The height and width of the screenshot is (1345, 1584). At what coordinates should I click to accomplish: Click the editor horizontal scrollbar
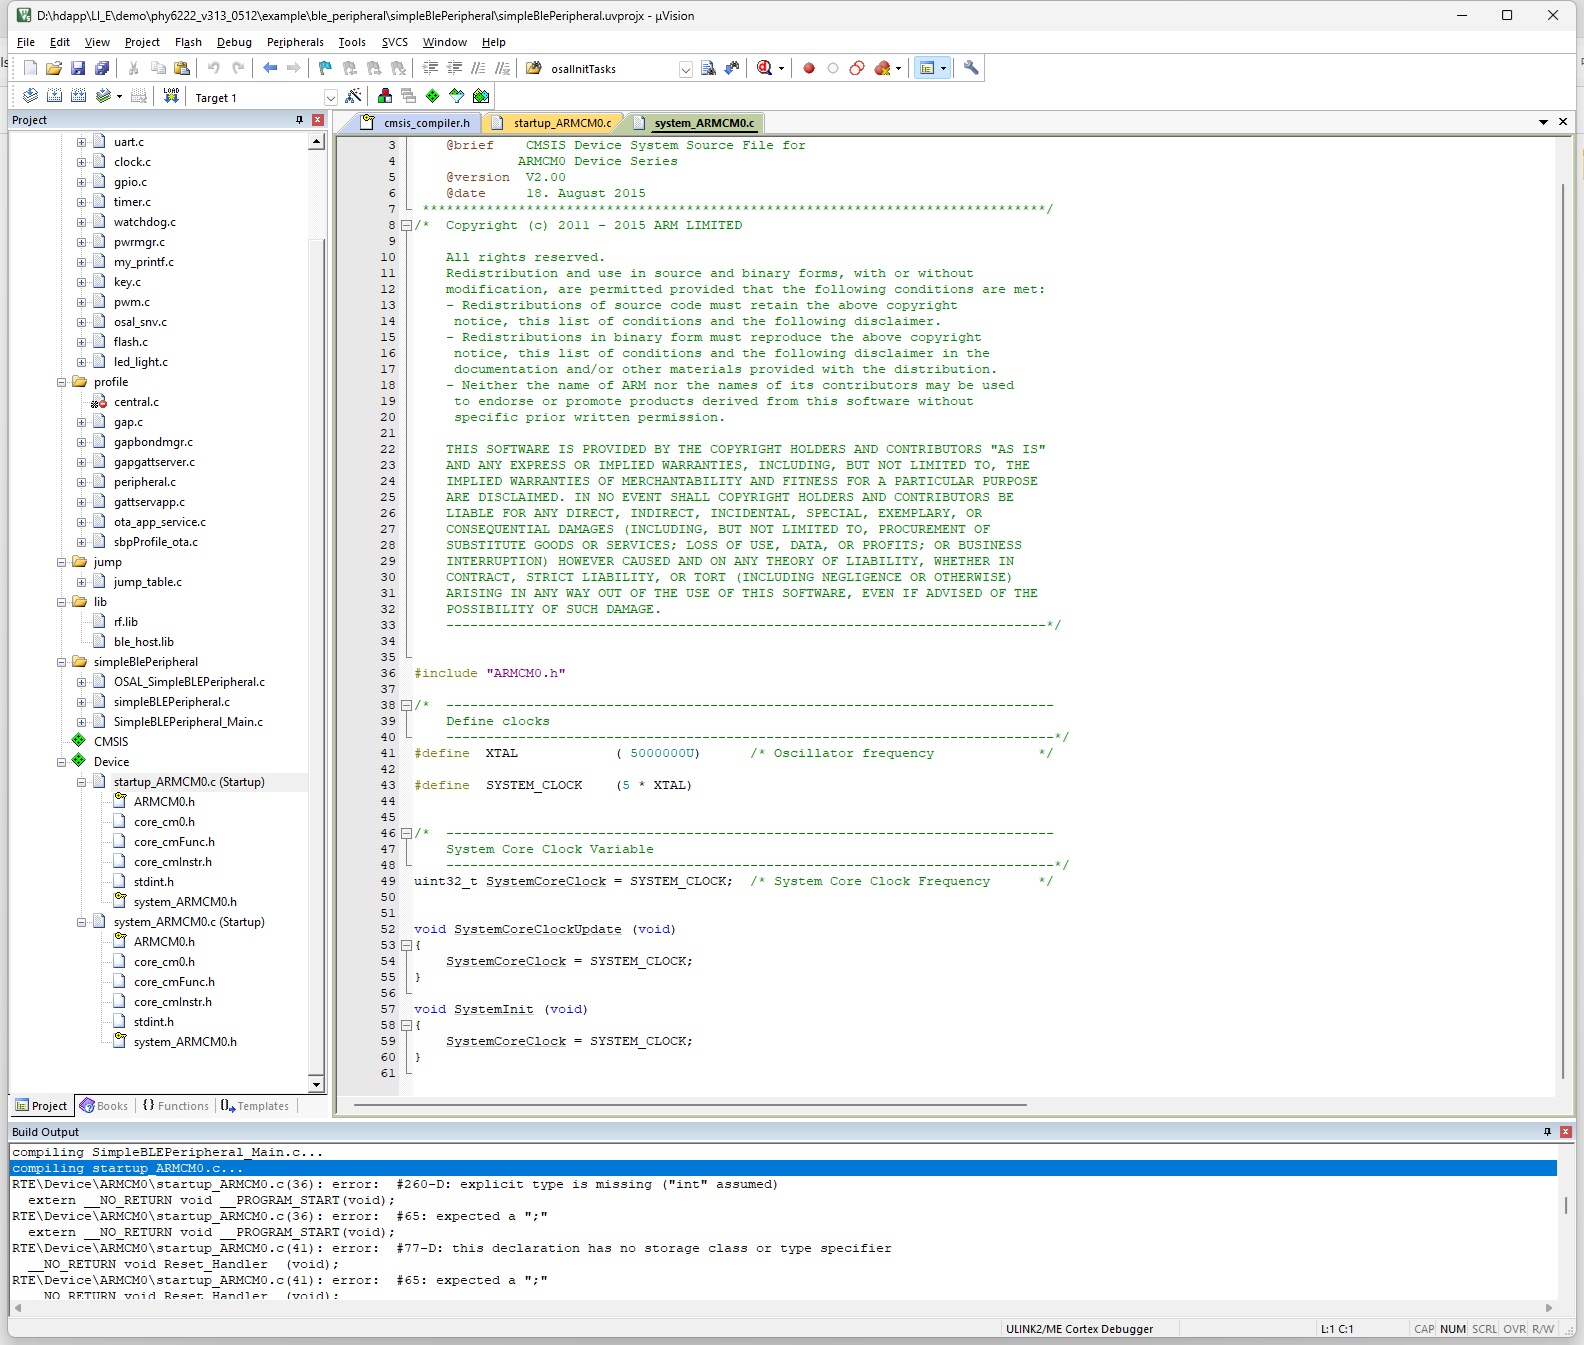[690, 1105]
